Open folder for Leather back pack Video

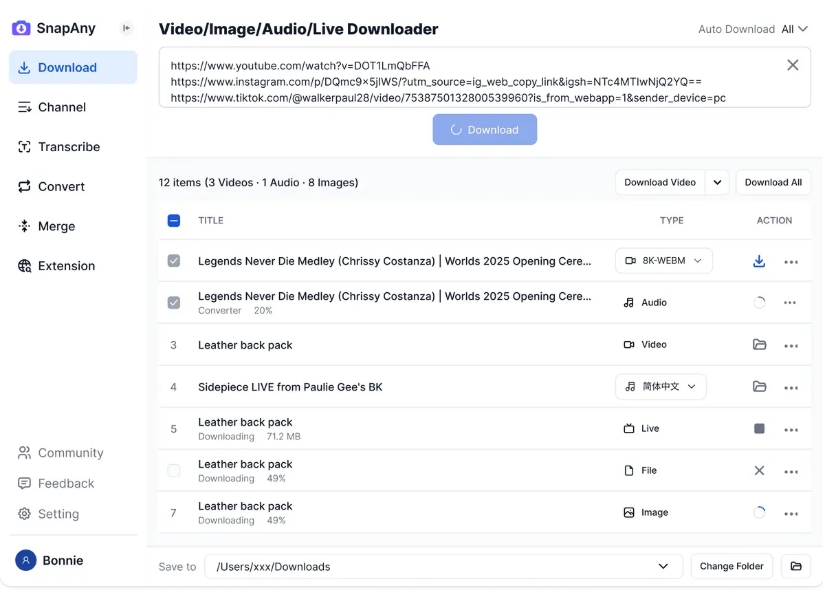[759, 345]
